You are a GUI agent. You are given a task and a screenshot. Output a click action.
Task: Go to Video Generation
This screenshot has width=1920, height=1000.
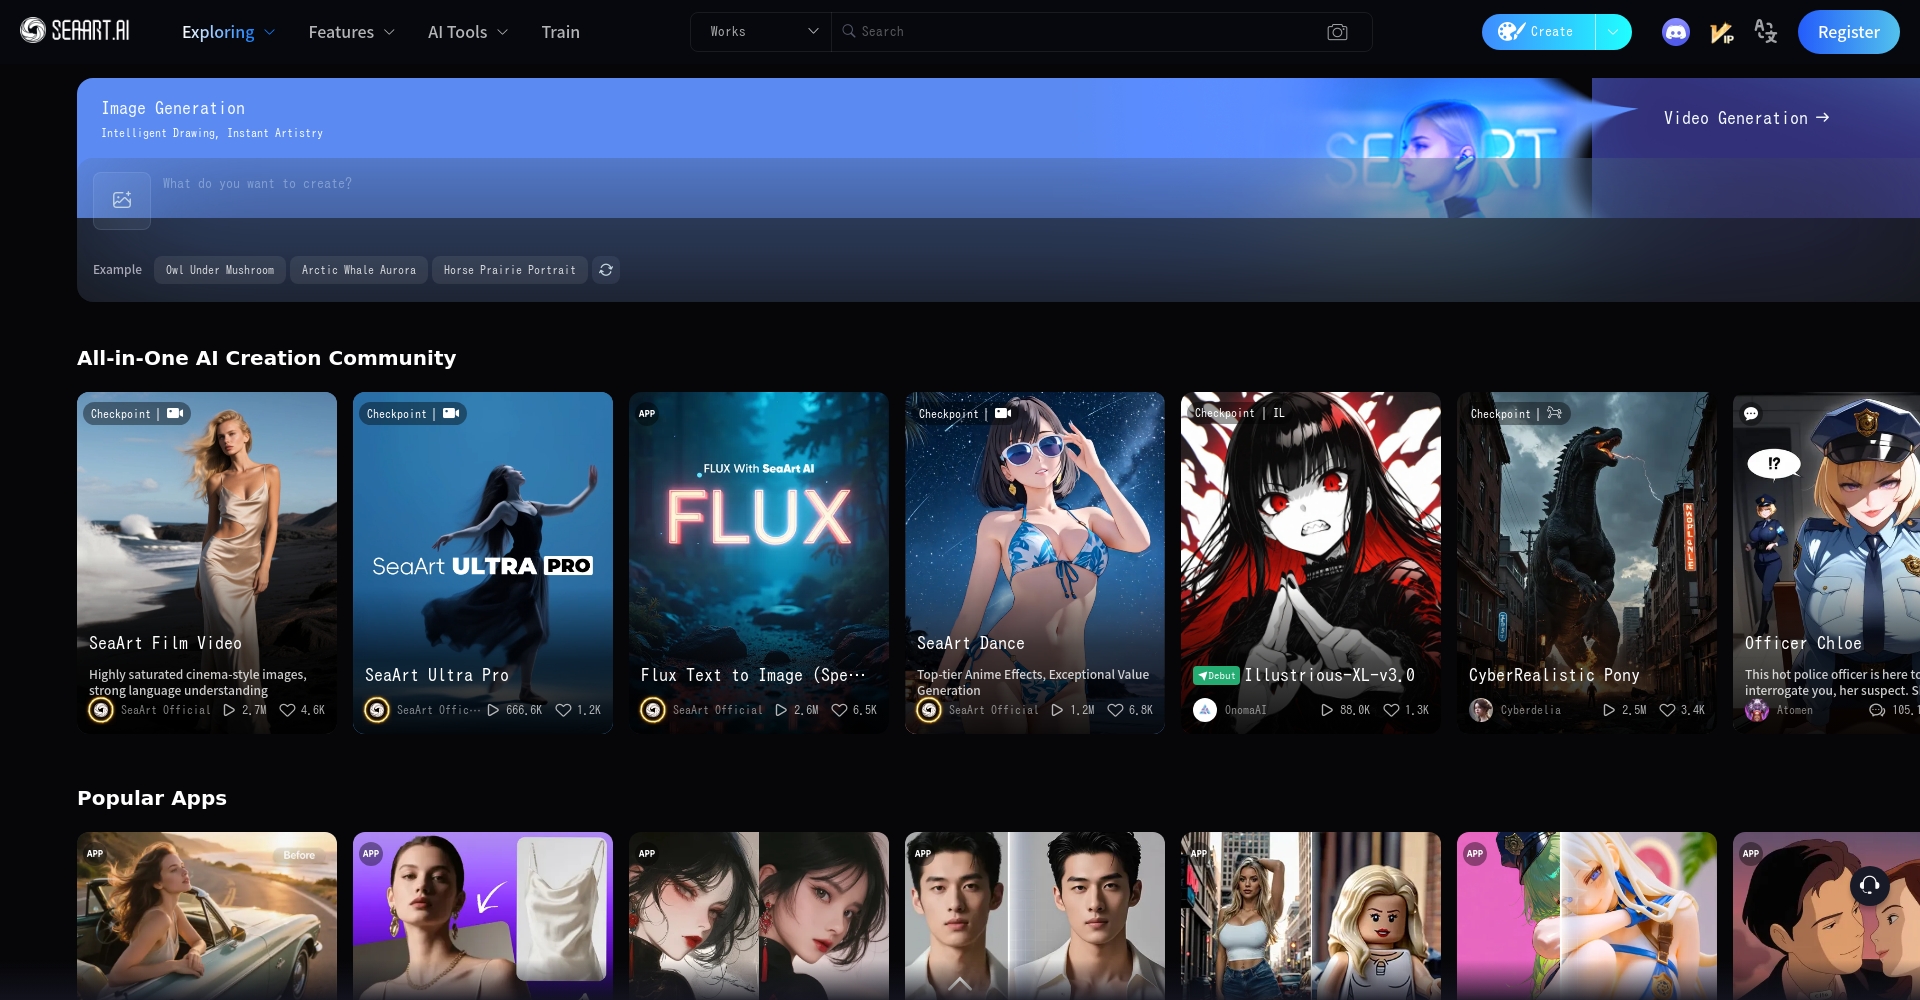click(1746, 118)
